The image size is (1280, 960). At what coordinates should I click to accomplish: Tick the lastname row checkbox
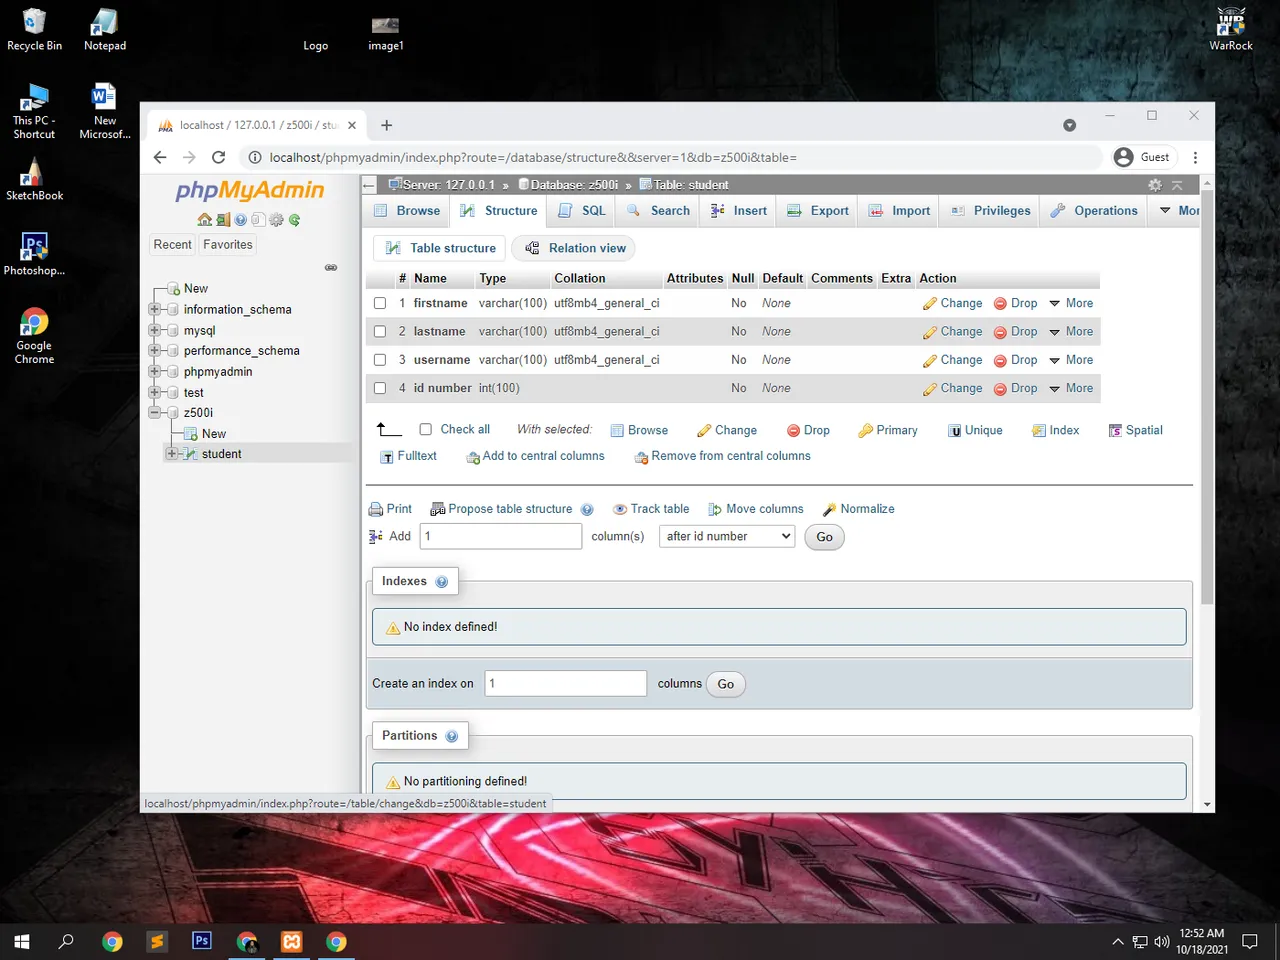point(380,331)
